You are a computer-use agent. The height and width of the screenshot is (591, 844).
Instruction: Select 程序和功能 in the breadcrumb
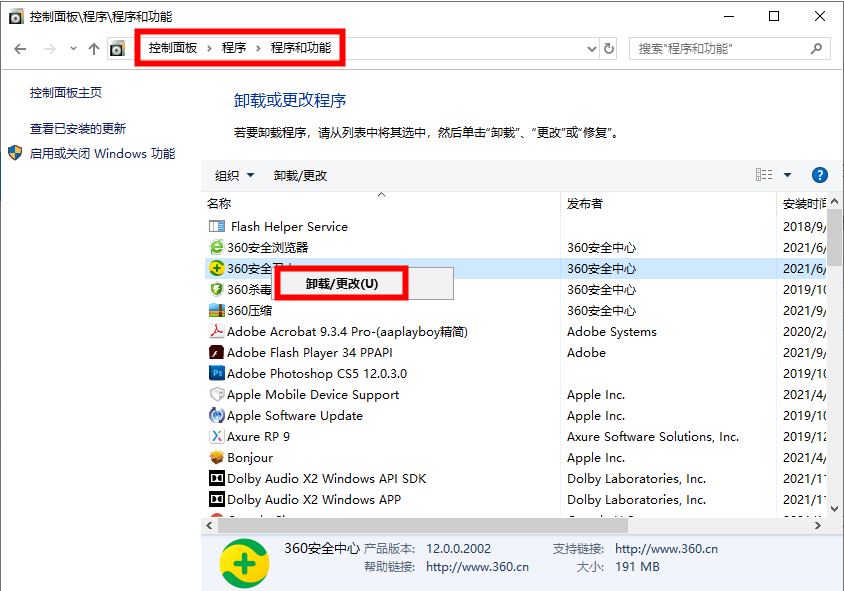301,48
